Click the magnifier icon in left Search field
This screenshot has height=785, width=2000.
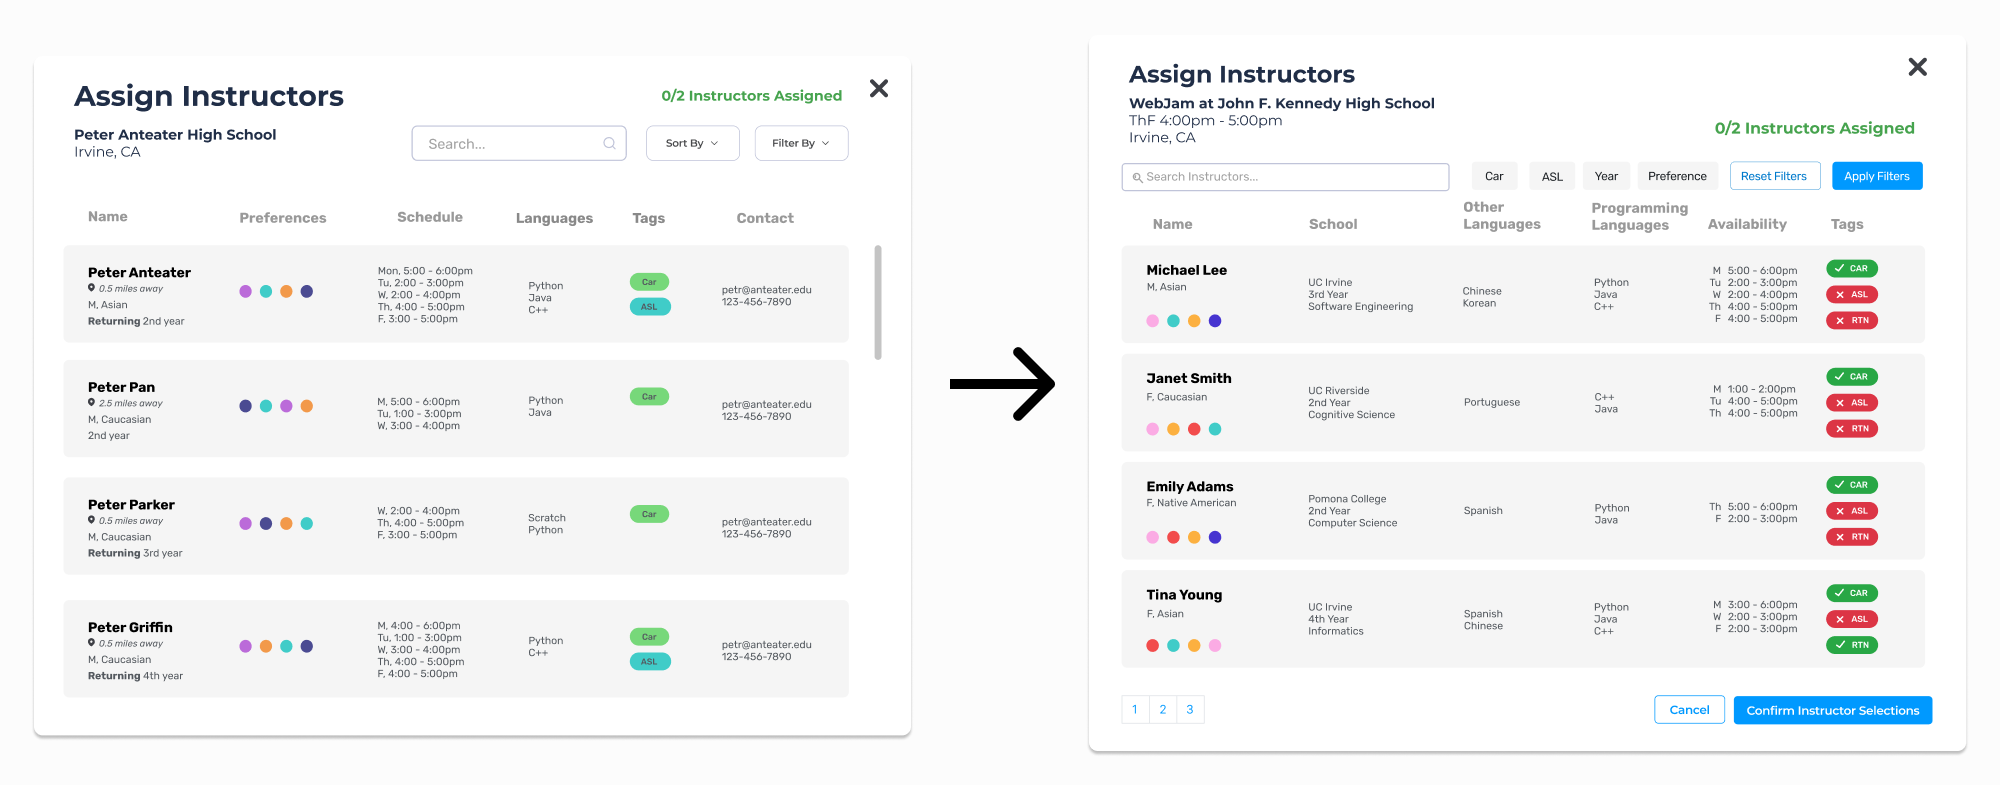(609, 143)
